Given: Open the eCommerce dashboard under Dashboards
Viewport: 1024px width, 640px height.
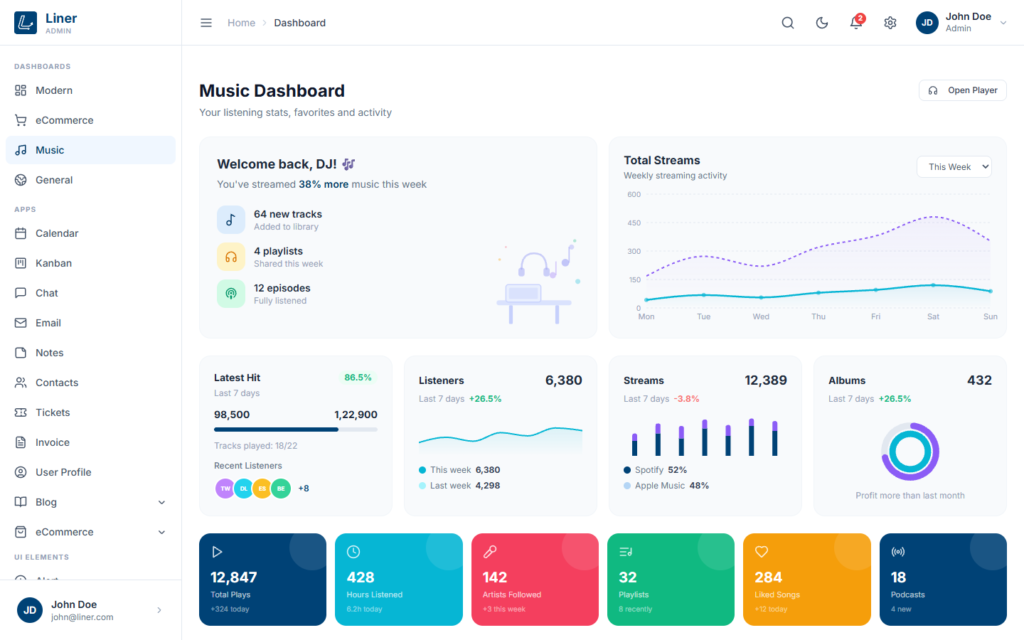Looking at the screenshot, I should [91, 120].
